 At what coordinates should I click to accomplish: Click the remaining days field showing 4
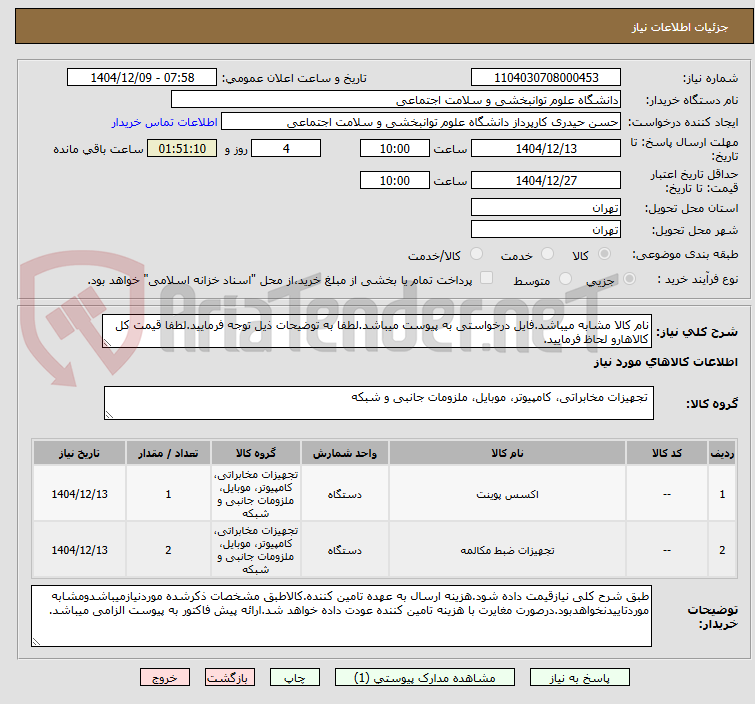[x=286, y=148]
